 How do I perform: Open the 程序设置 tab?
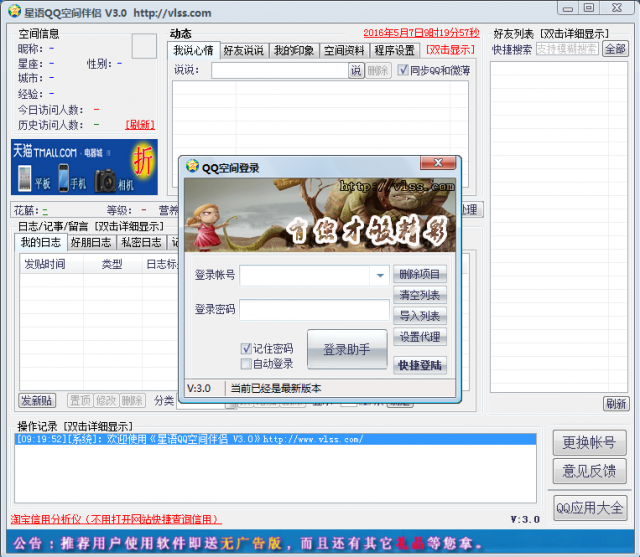395,50
